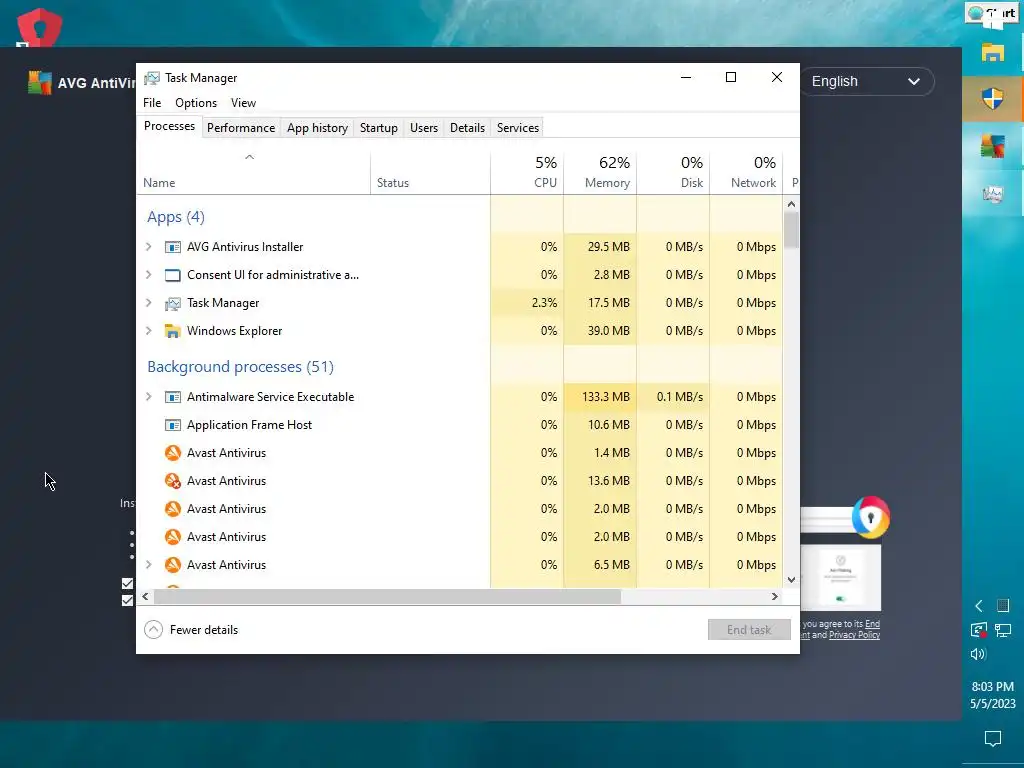This screenshot has width=1024, height=768.
Task: Open the View menu
Action: [243, 103]
